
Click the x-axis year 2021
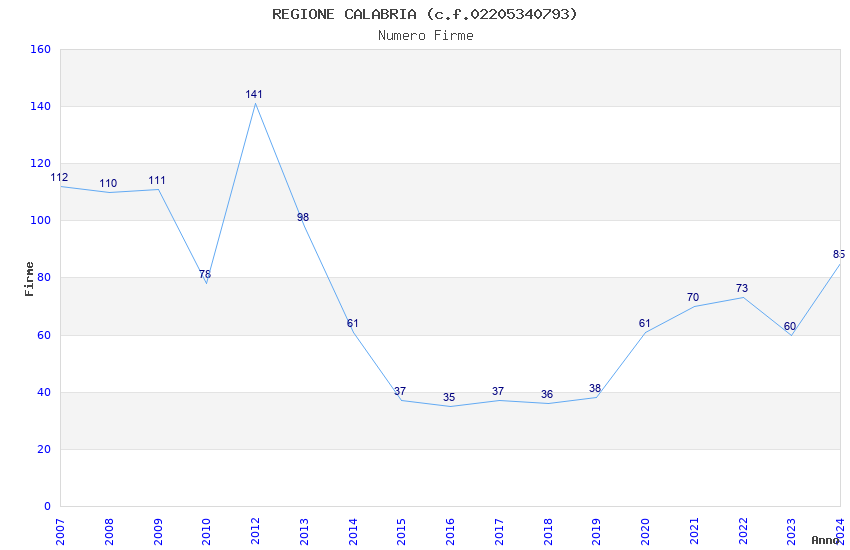[x=694, y=532]
